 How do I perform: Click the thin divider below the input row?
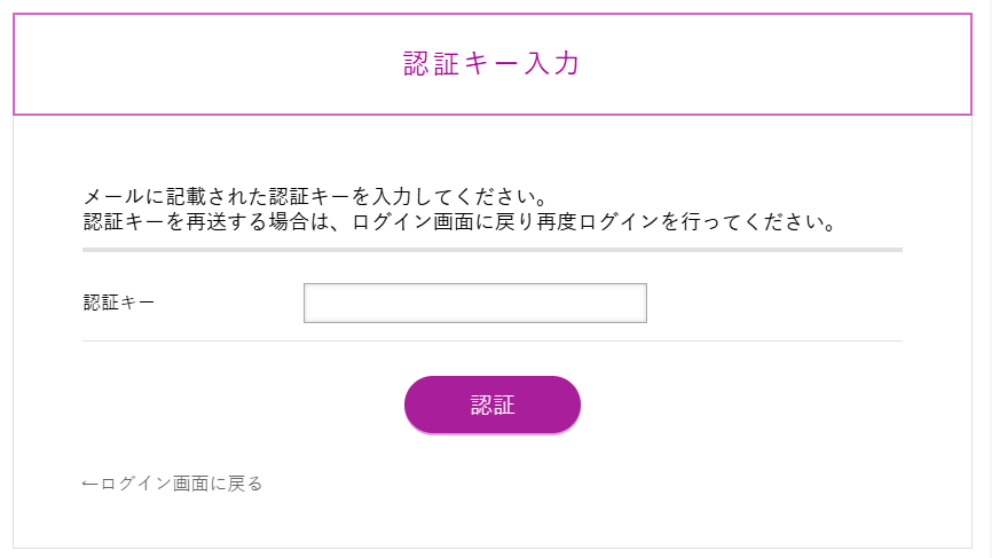coord(492,341)
